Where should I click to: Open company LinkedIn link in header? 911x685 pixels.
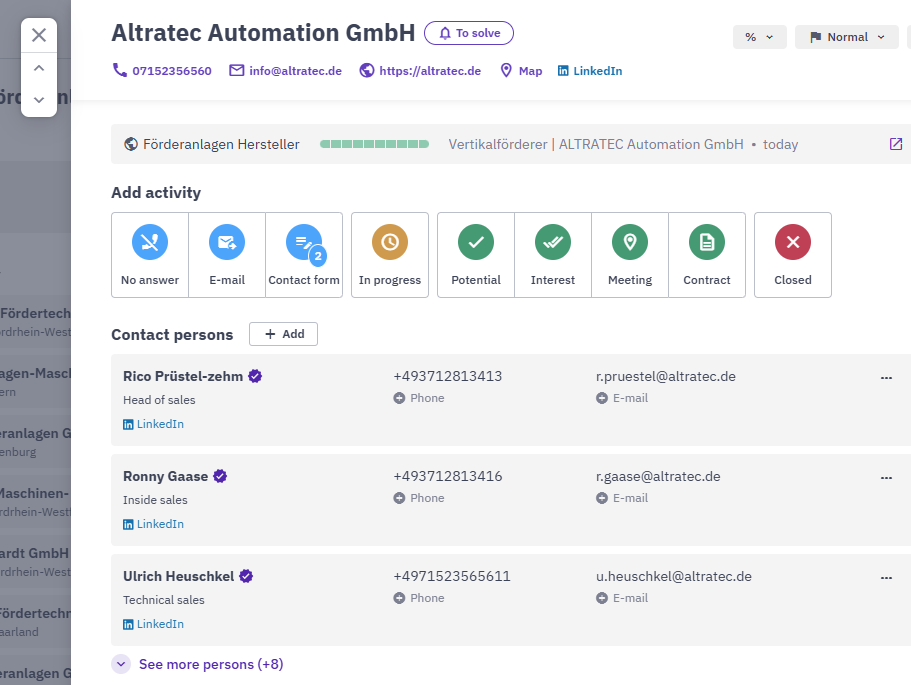pyautogui.click(x=590, y=71)
